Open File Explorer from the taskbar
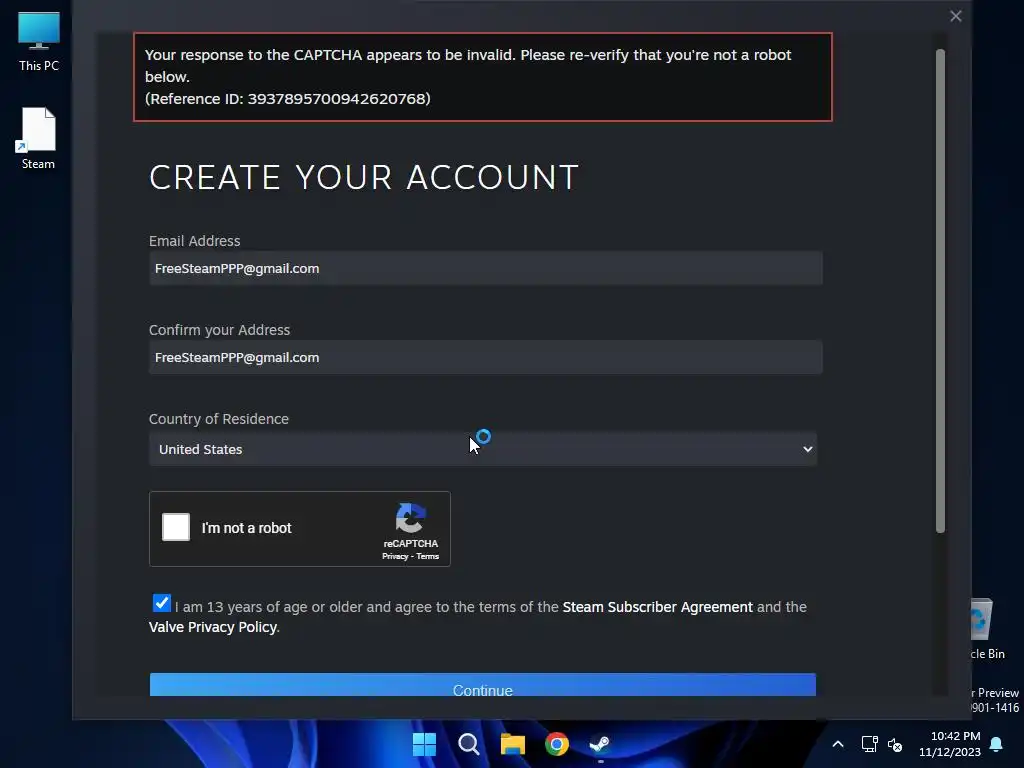Viewport: 1024px width, 768px height. [513, 744]
